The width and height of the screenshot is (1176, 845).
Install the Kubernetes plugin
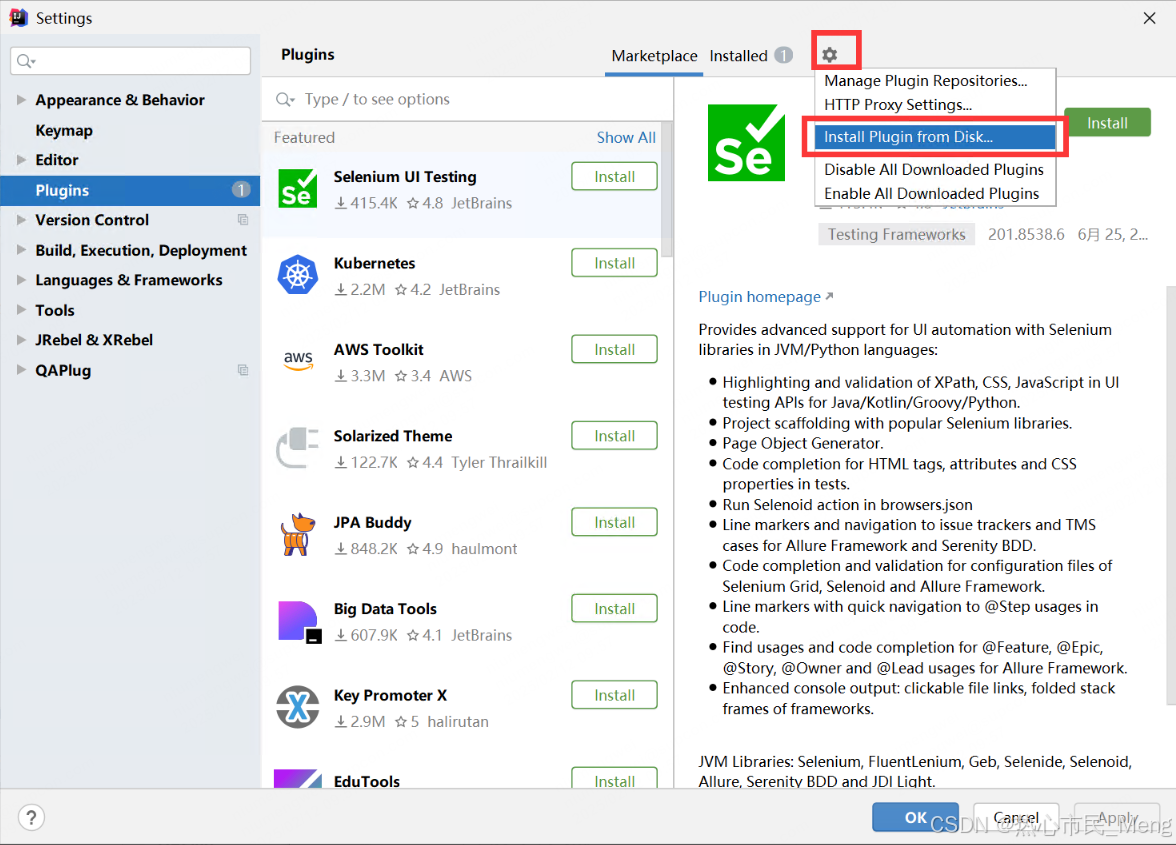coord(614,263)
